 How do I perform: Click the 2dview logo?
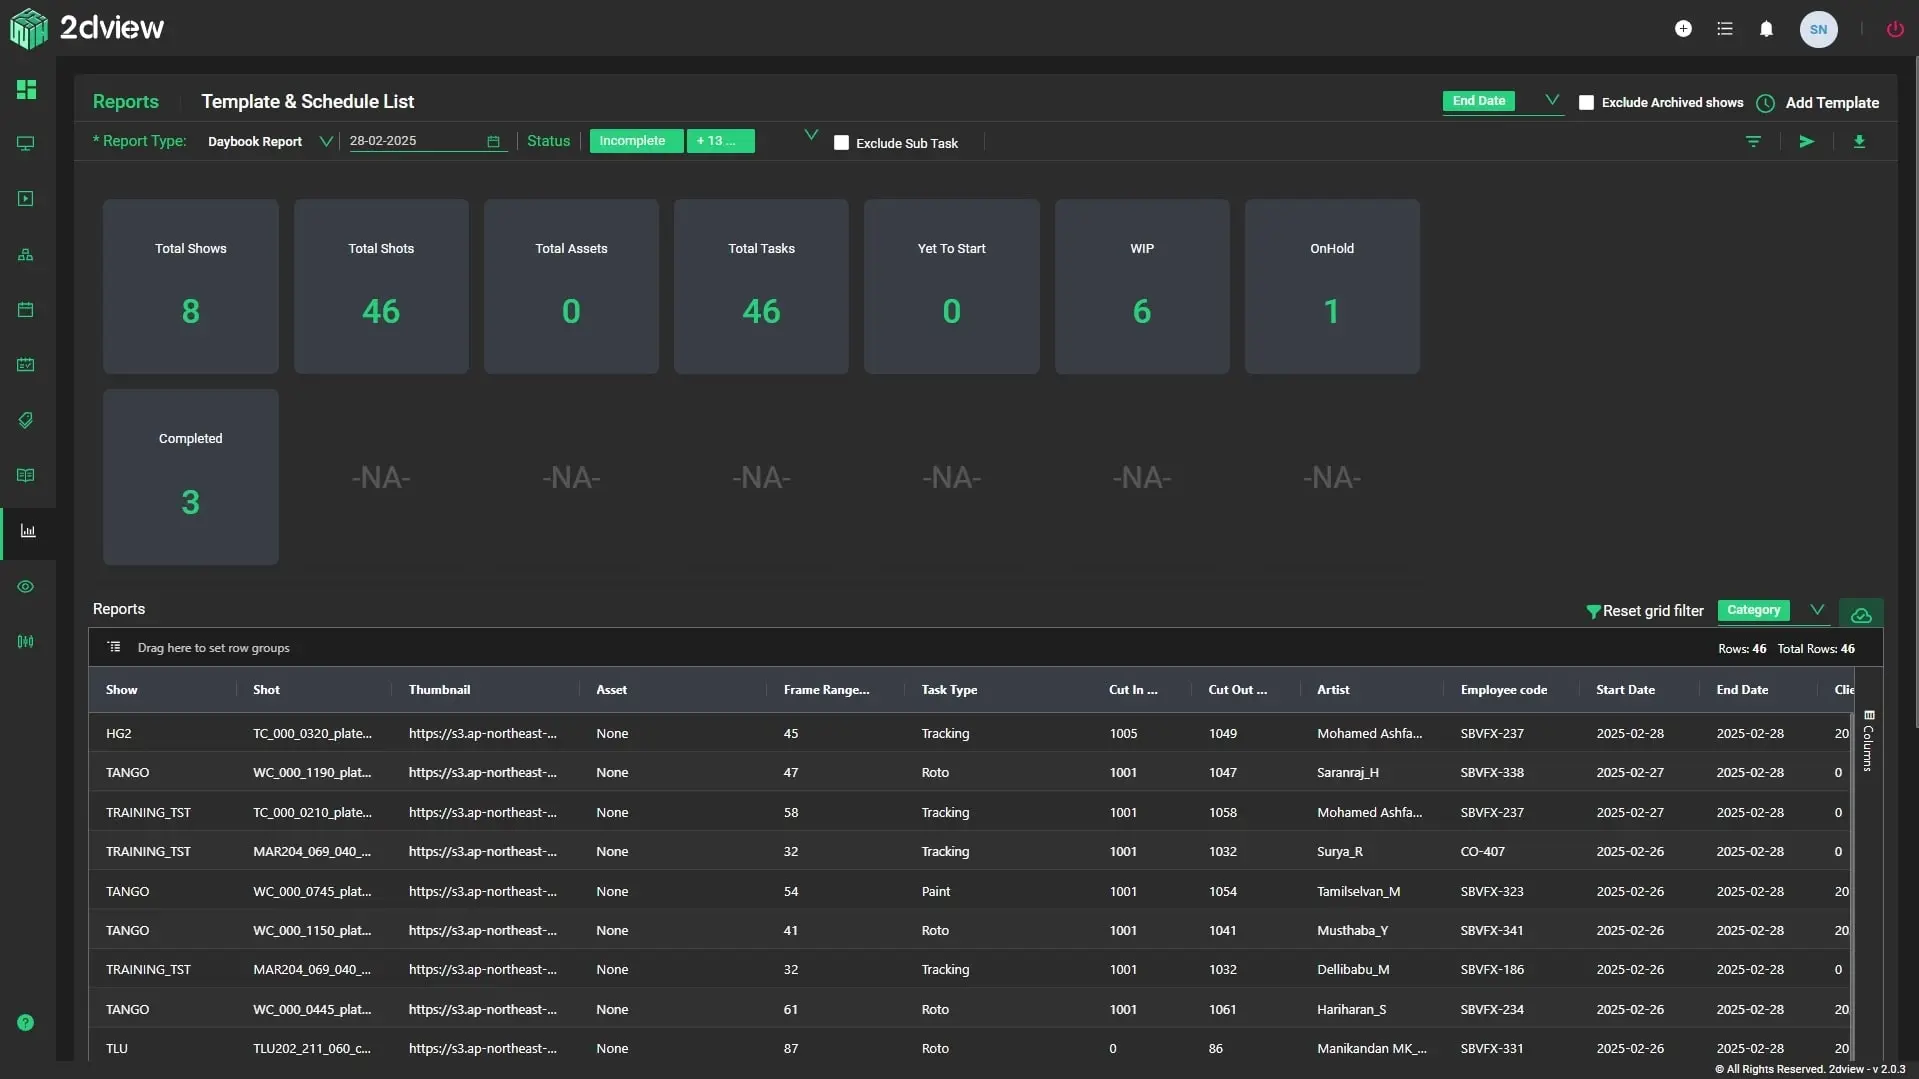[87, 28]
